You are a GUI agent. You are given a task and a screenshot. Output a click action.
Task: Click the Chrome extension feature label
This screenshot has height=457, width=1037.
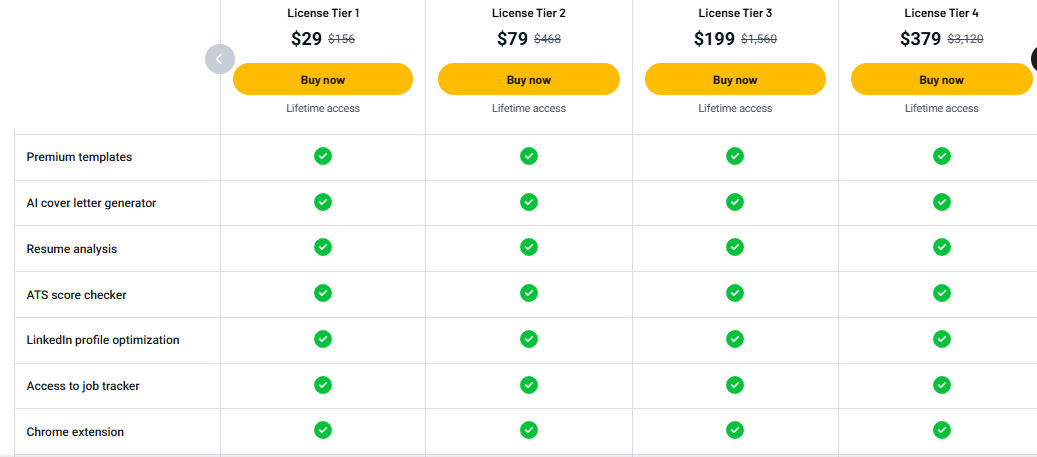pos(75,432)
